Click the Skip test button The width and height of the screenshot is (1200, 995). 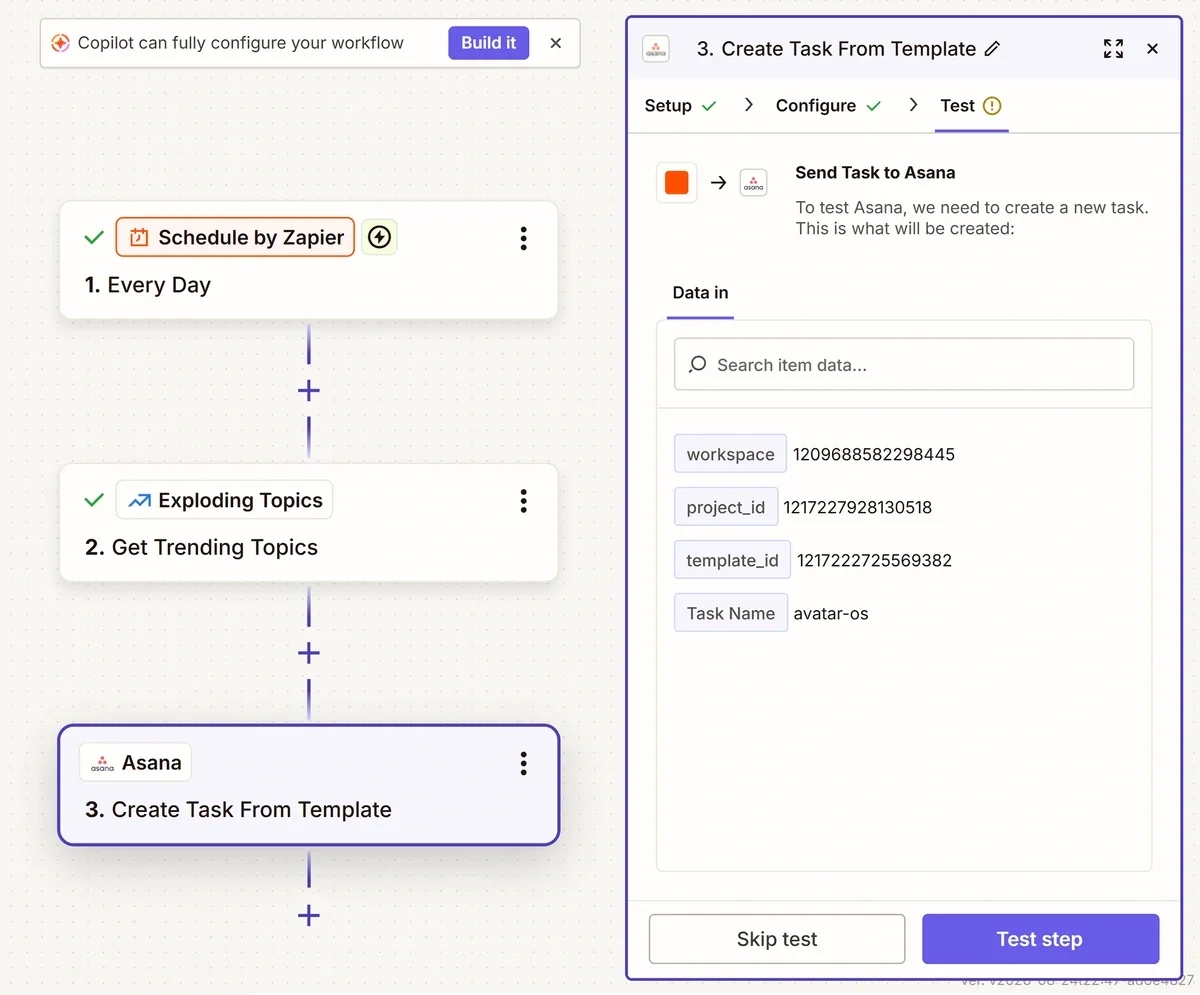(777, 939)
